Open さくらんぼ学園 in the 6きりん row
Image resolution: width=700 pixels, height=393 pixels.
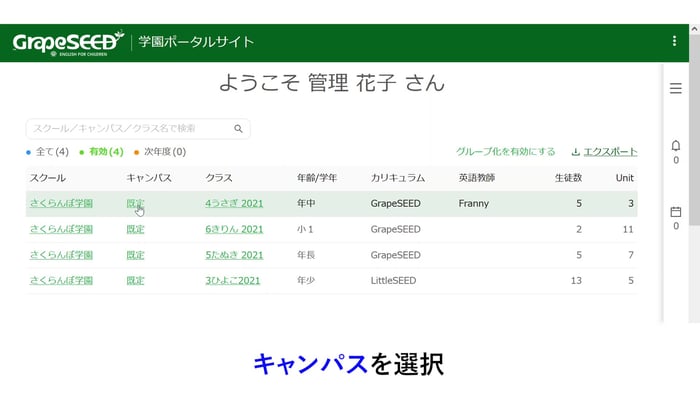(x=61, y=229)
